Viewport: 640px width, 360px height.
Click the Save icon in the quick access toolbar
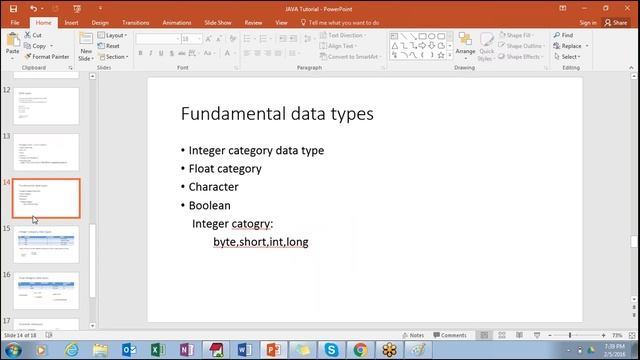pyautogui.click(x=13, y=9)
